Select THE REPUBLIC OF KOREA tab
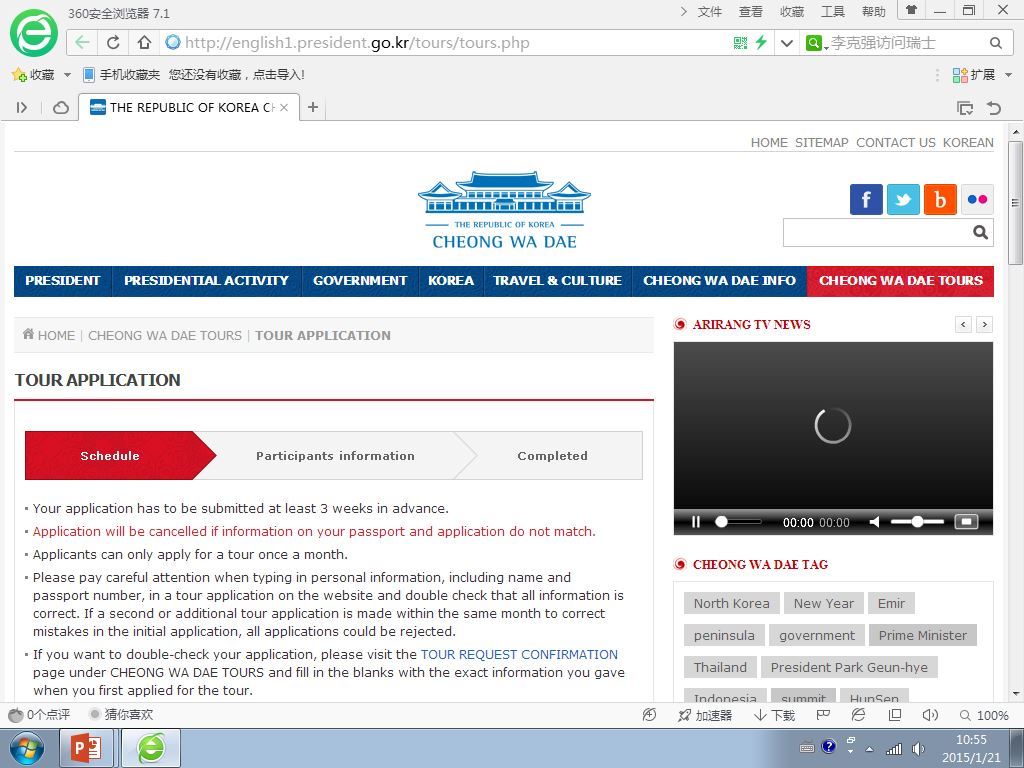Screen dimensions: 1024x768 189,108
